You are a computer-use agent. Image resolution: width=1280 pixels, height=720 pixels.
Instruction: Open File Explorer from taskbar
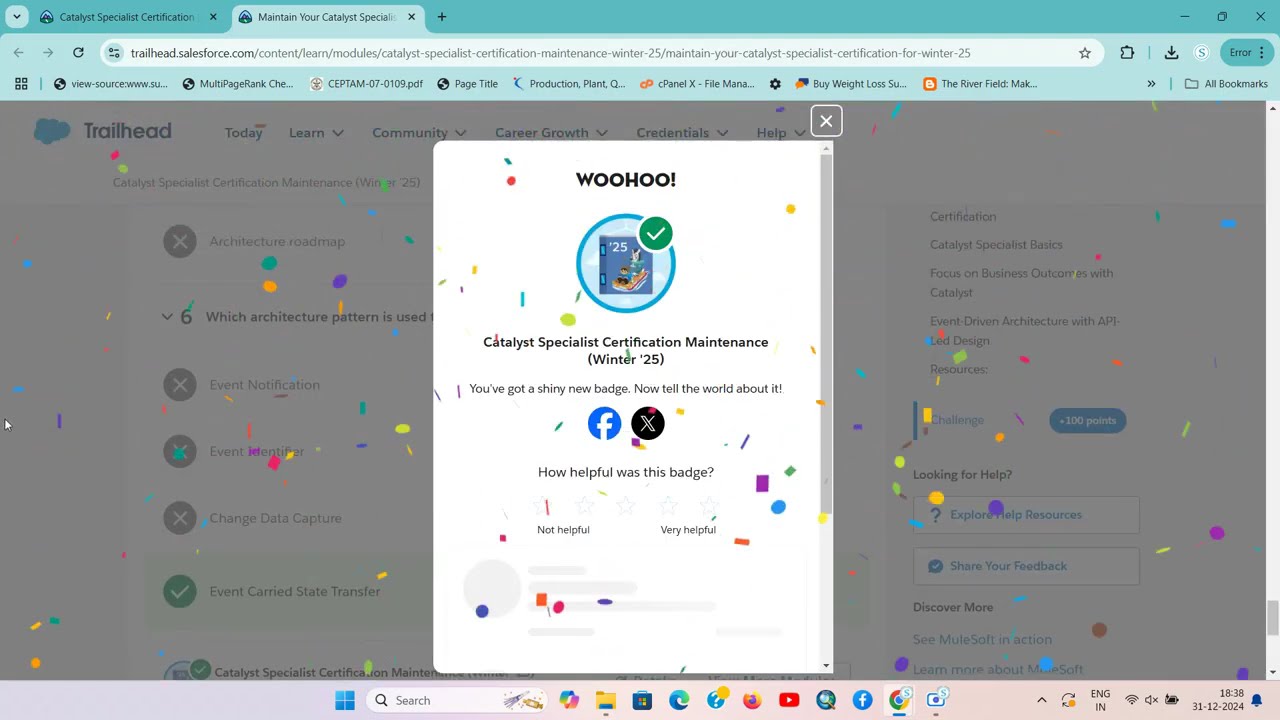[606, 700]
